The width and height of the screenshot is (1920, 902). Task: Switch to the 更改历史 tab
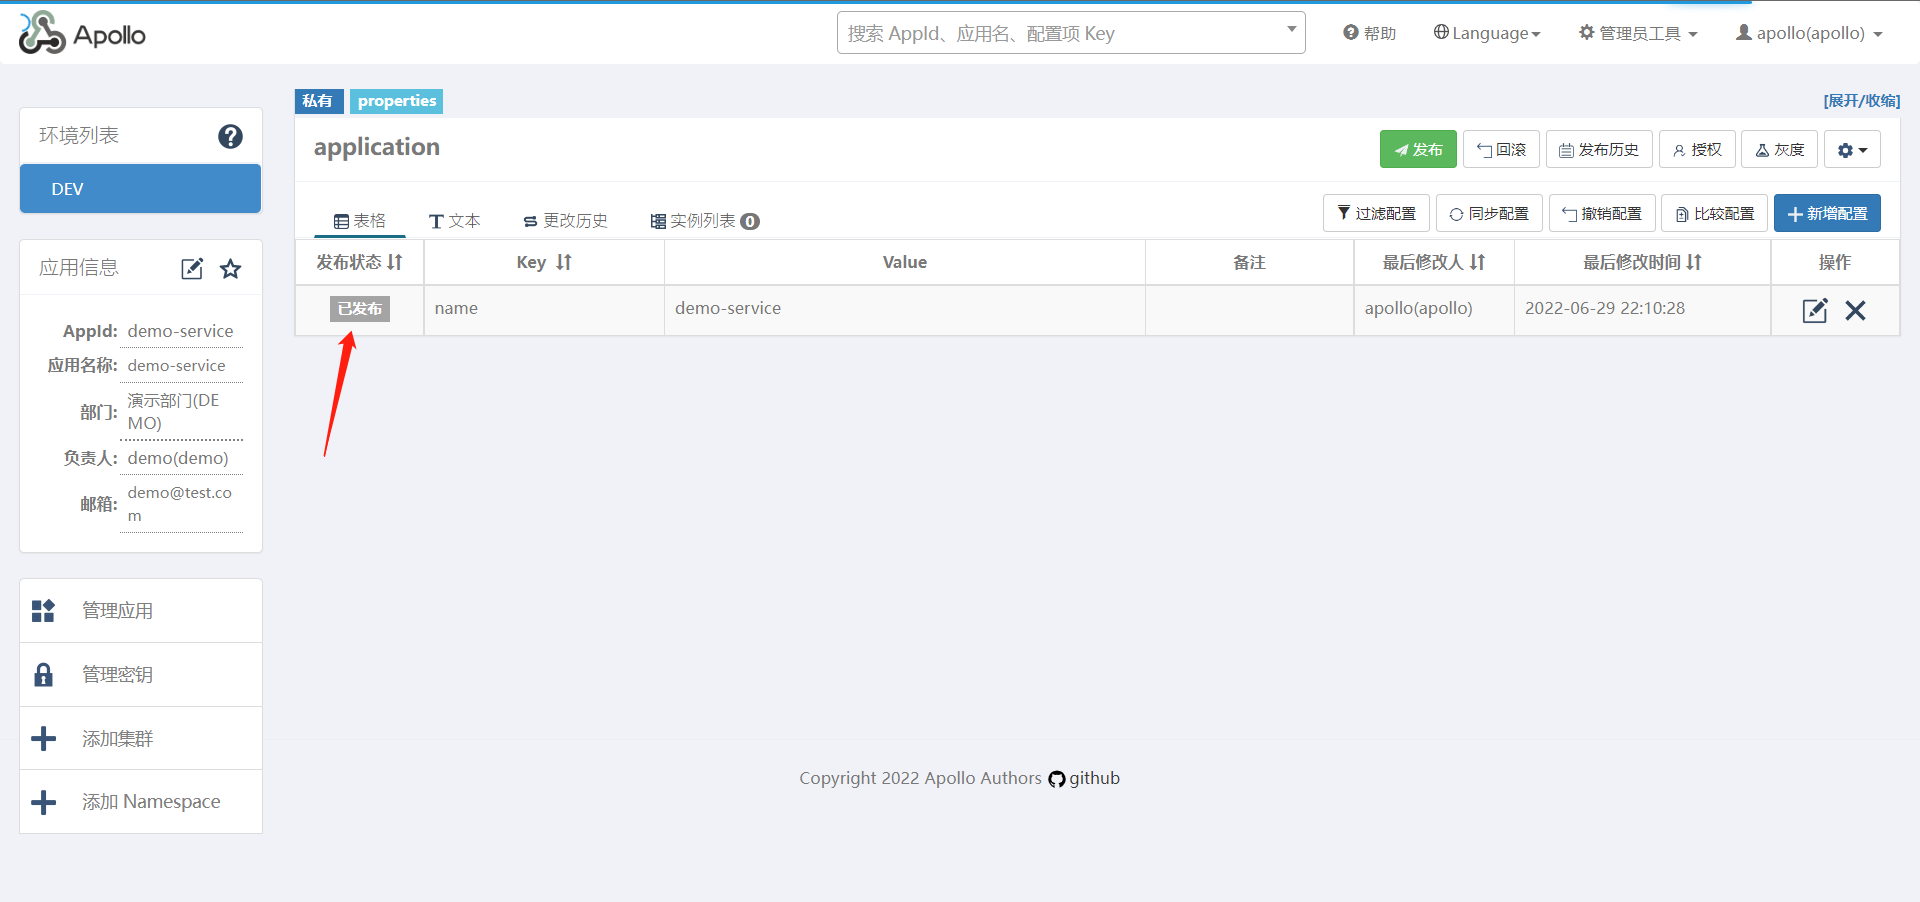point(565,221)
